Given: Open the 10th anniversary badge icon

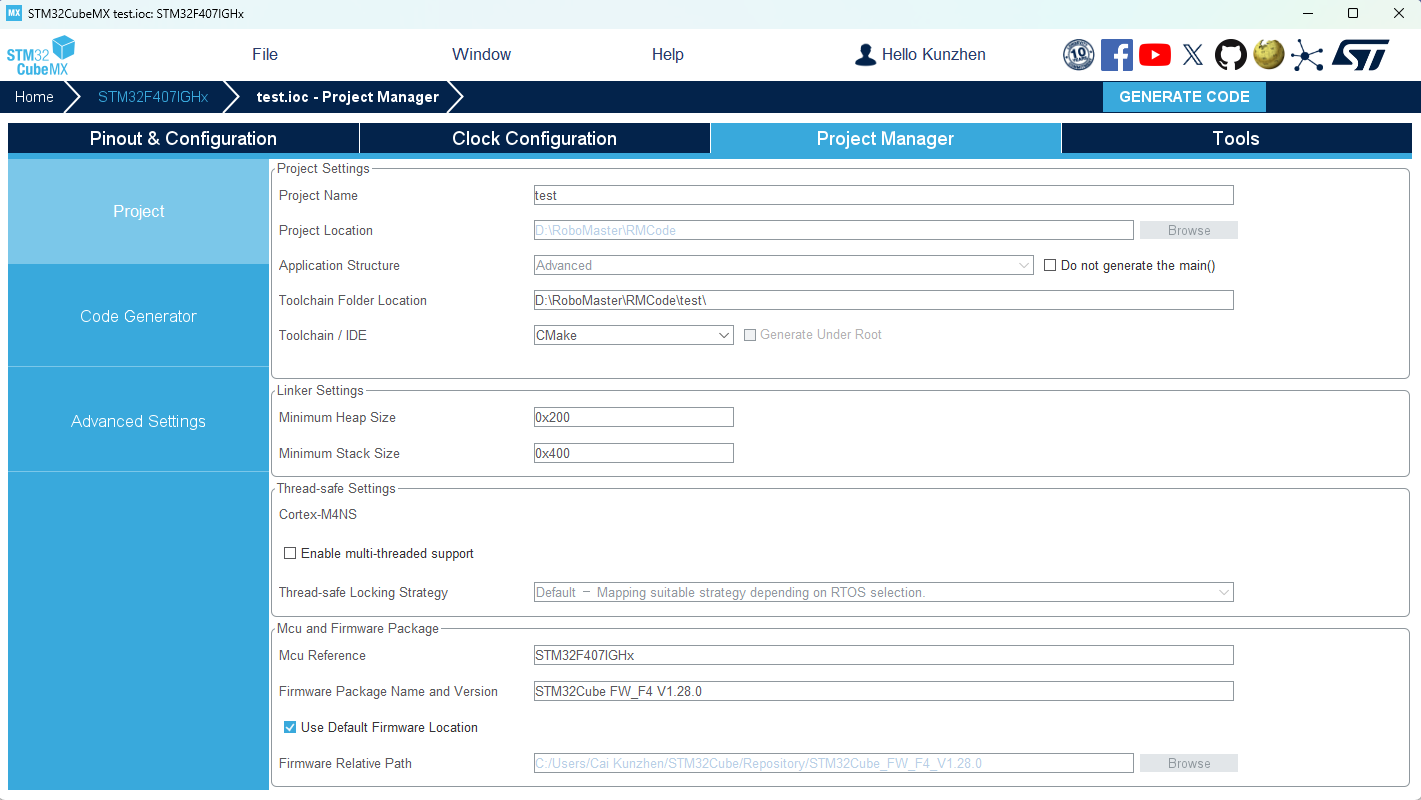Looking at the screenshot, I should point(1078,54).
